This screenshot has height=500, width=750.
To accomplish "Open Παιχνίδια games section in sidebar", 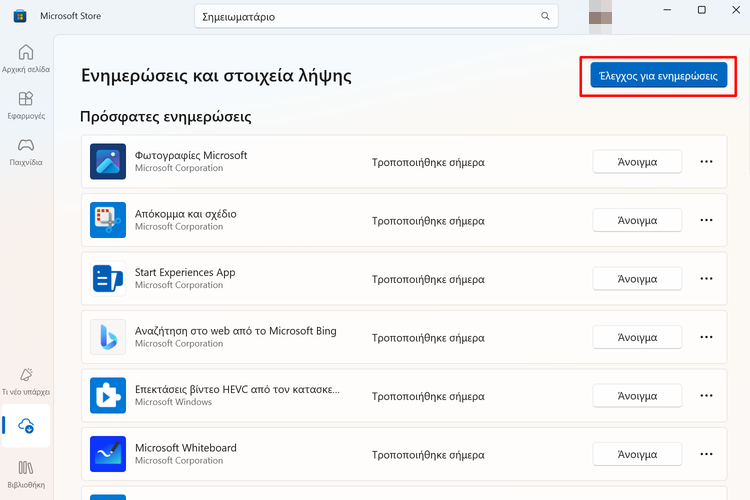I will pyautogui.click(x=26, y=152).
